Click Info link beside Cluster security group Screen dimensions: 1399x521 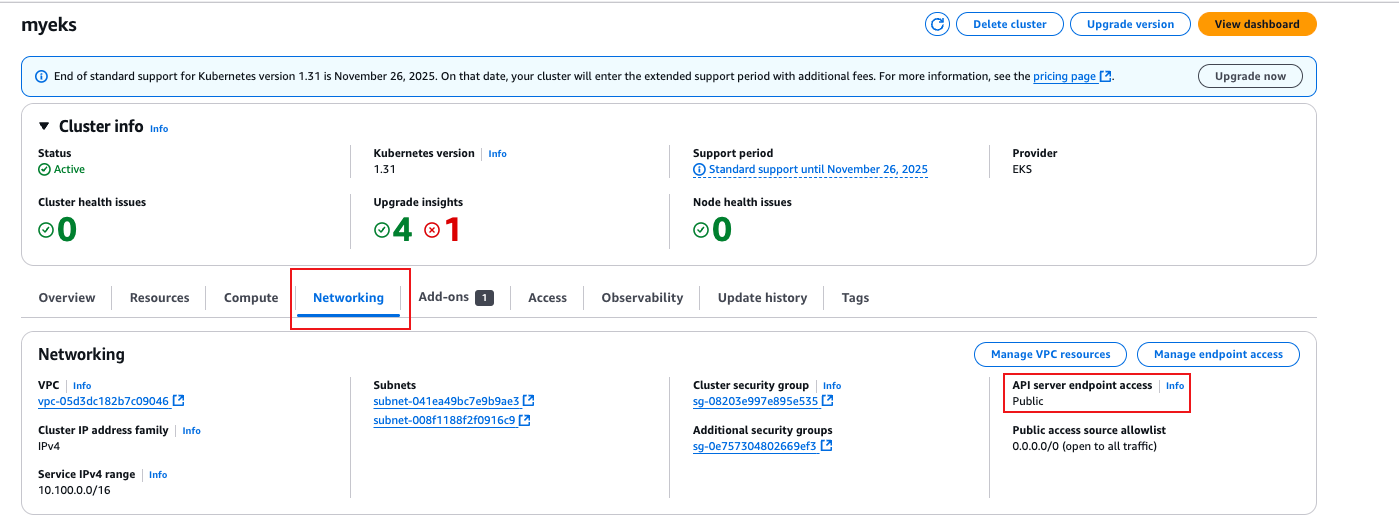[x=832, y=386]
